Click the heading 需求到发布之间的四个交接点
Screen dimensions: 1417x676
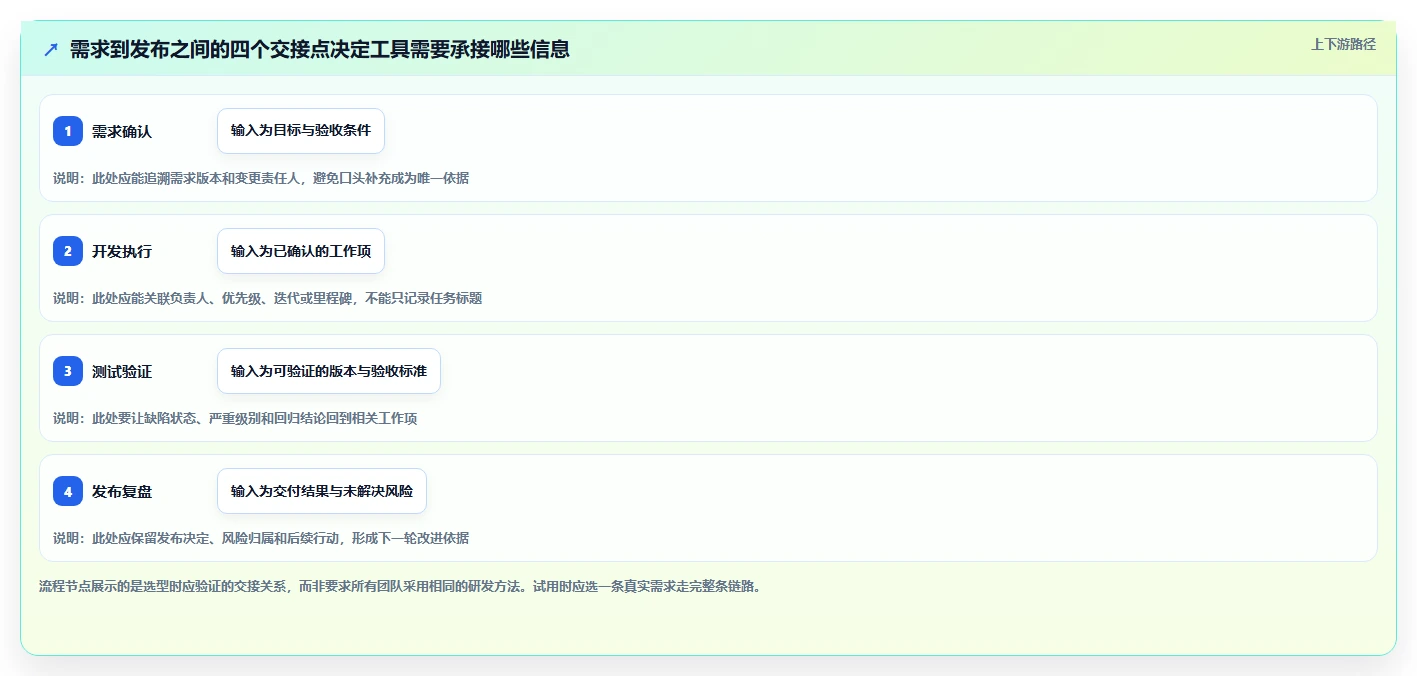click(320, 49)
